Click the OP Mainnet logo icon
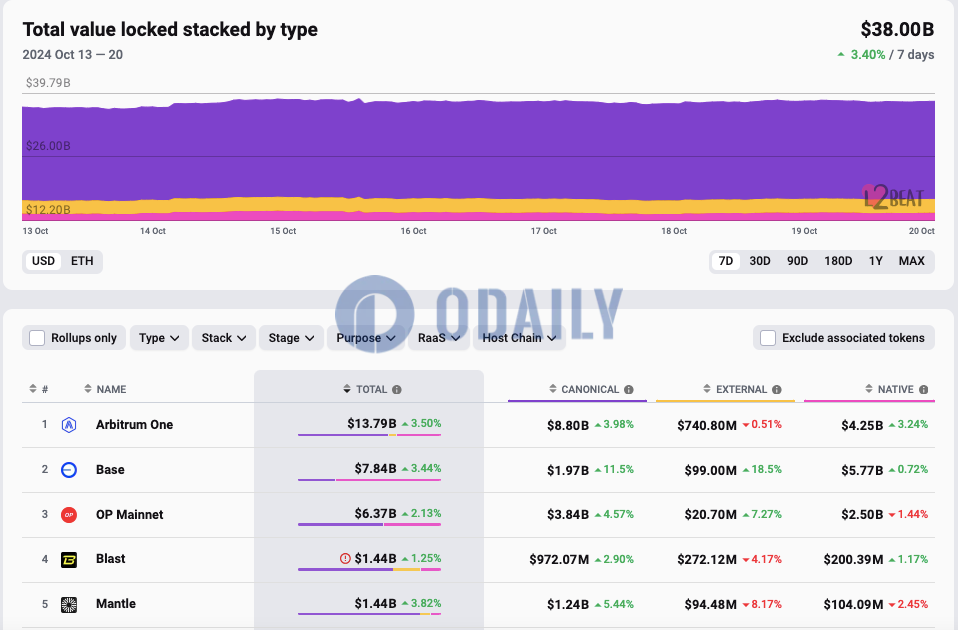Viewport: 958px width, 630px height. (69, 515)
